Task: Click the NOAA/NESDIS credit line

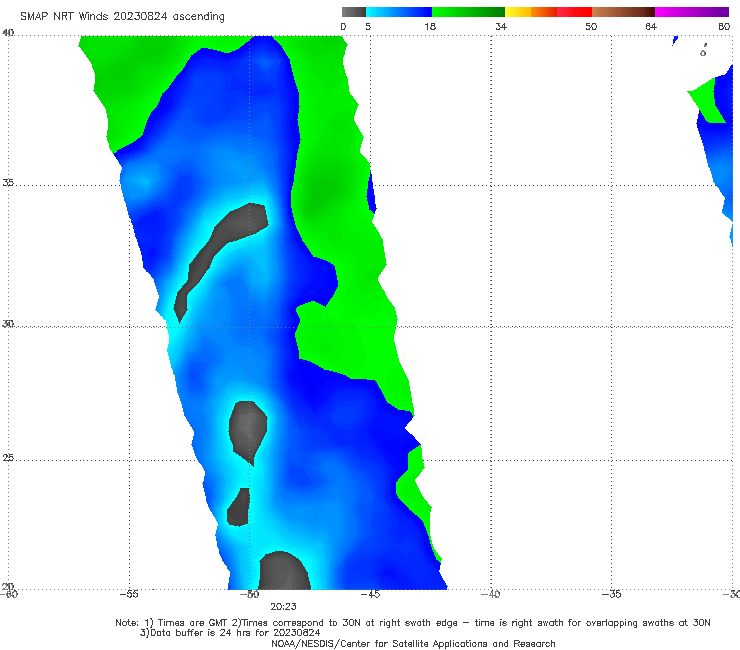Action: coord(413,643)
